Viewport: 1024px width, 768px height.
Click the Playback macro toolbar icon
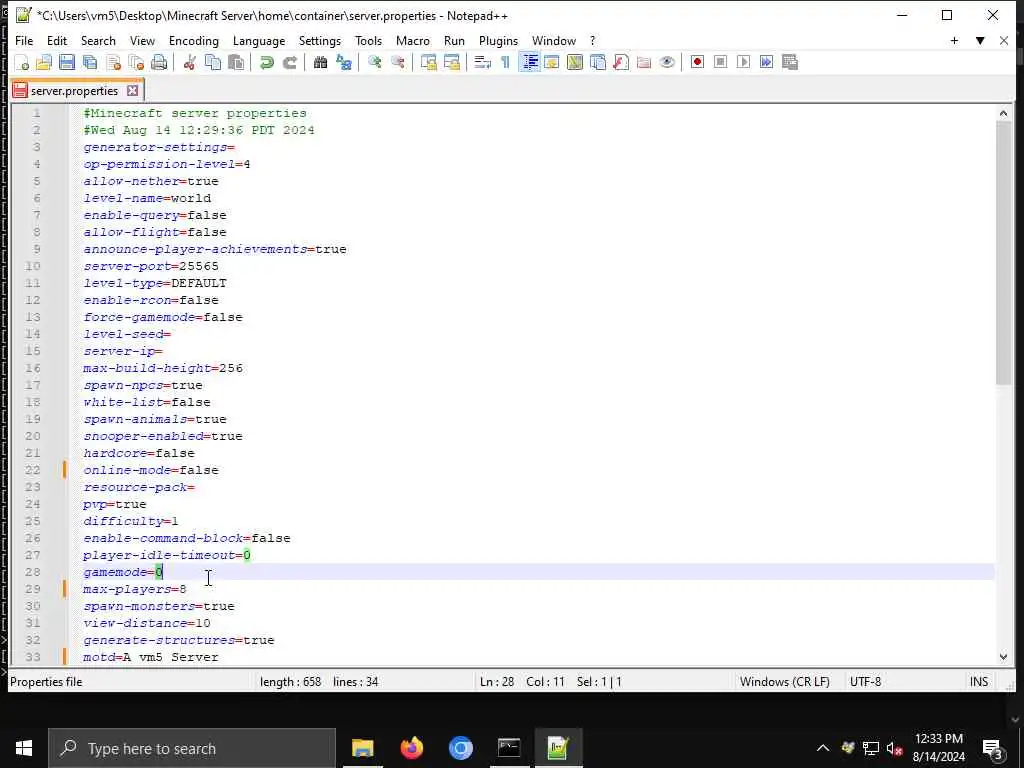point(743,62)
